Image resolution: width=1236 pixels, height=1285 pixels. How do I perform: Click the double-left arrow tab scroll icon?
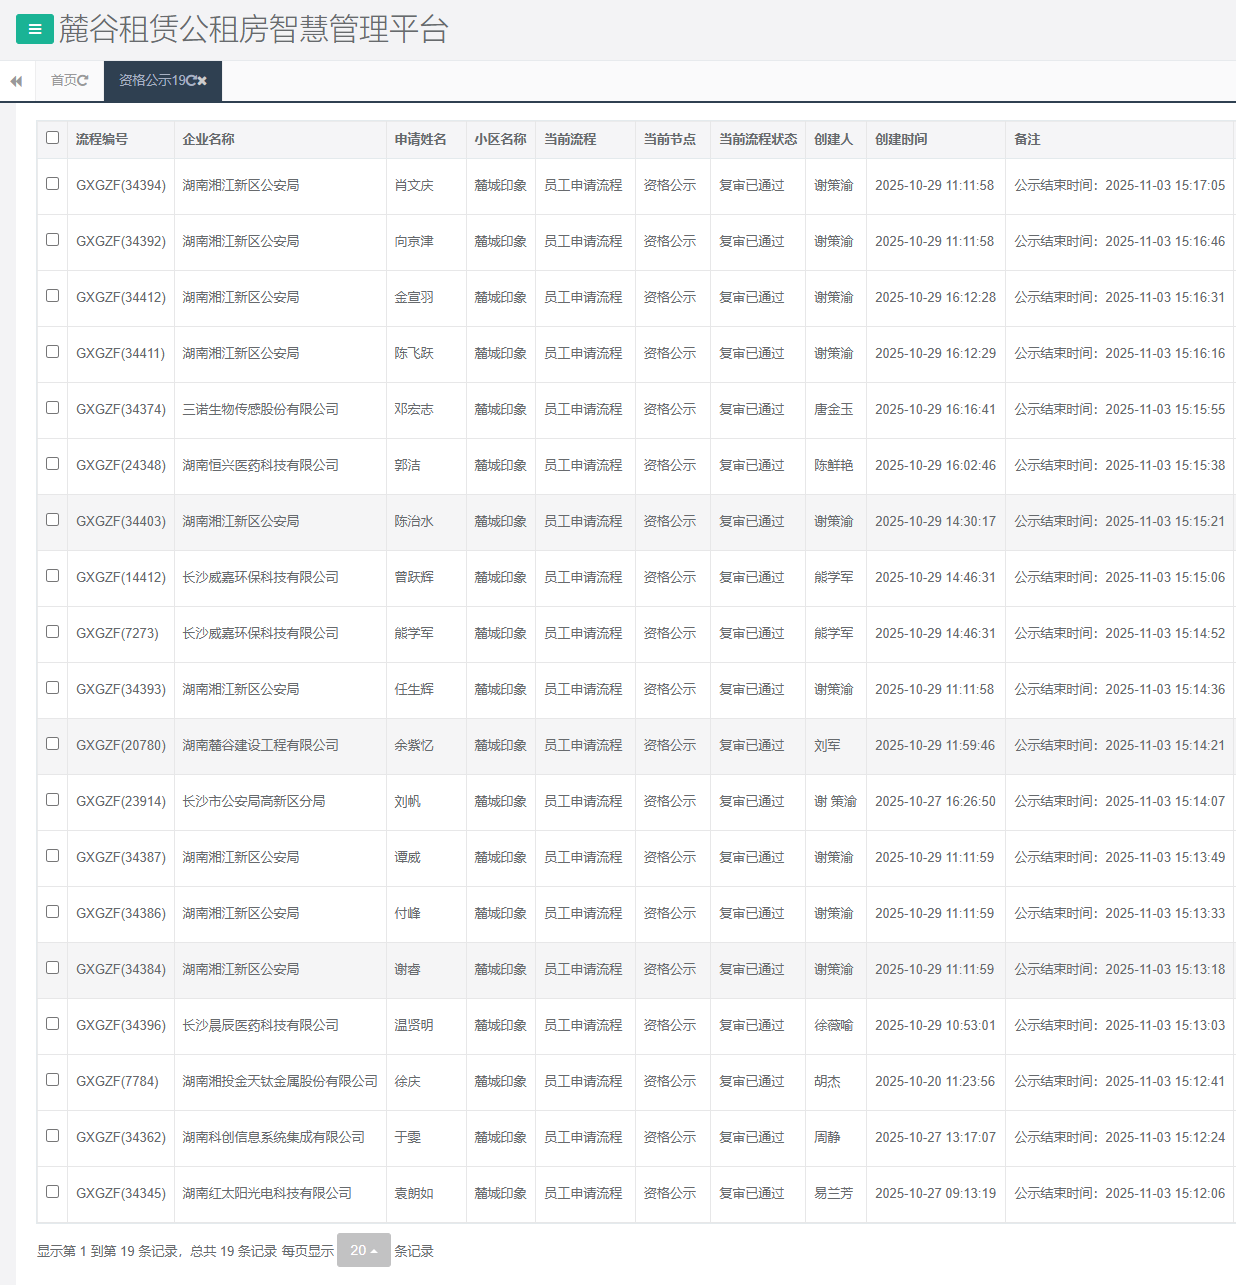pos(16,81)
